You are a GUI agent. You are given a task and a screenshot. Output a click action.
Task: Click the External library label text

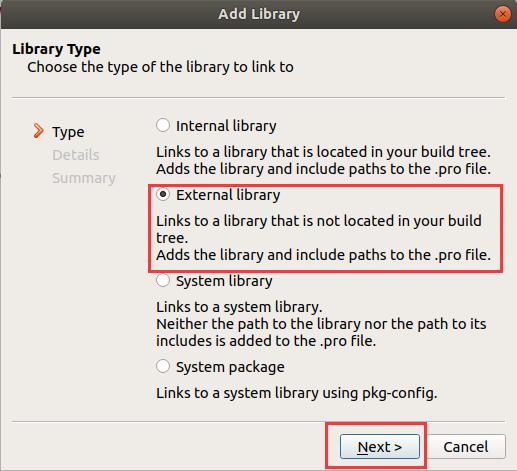coord(228,195)
